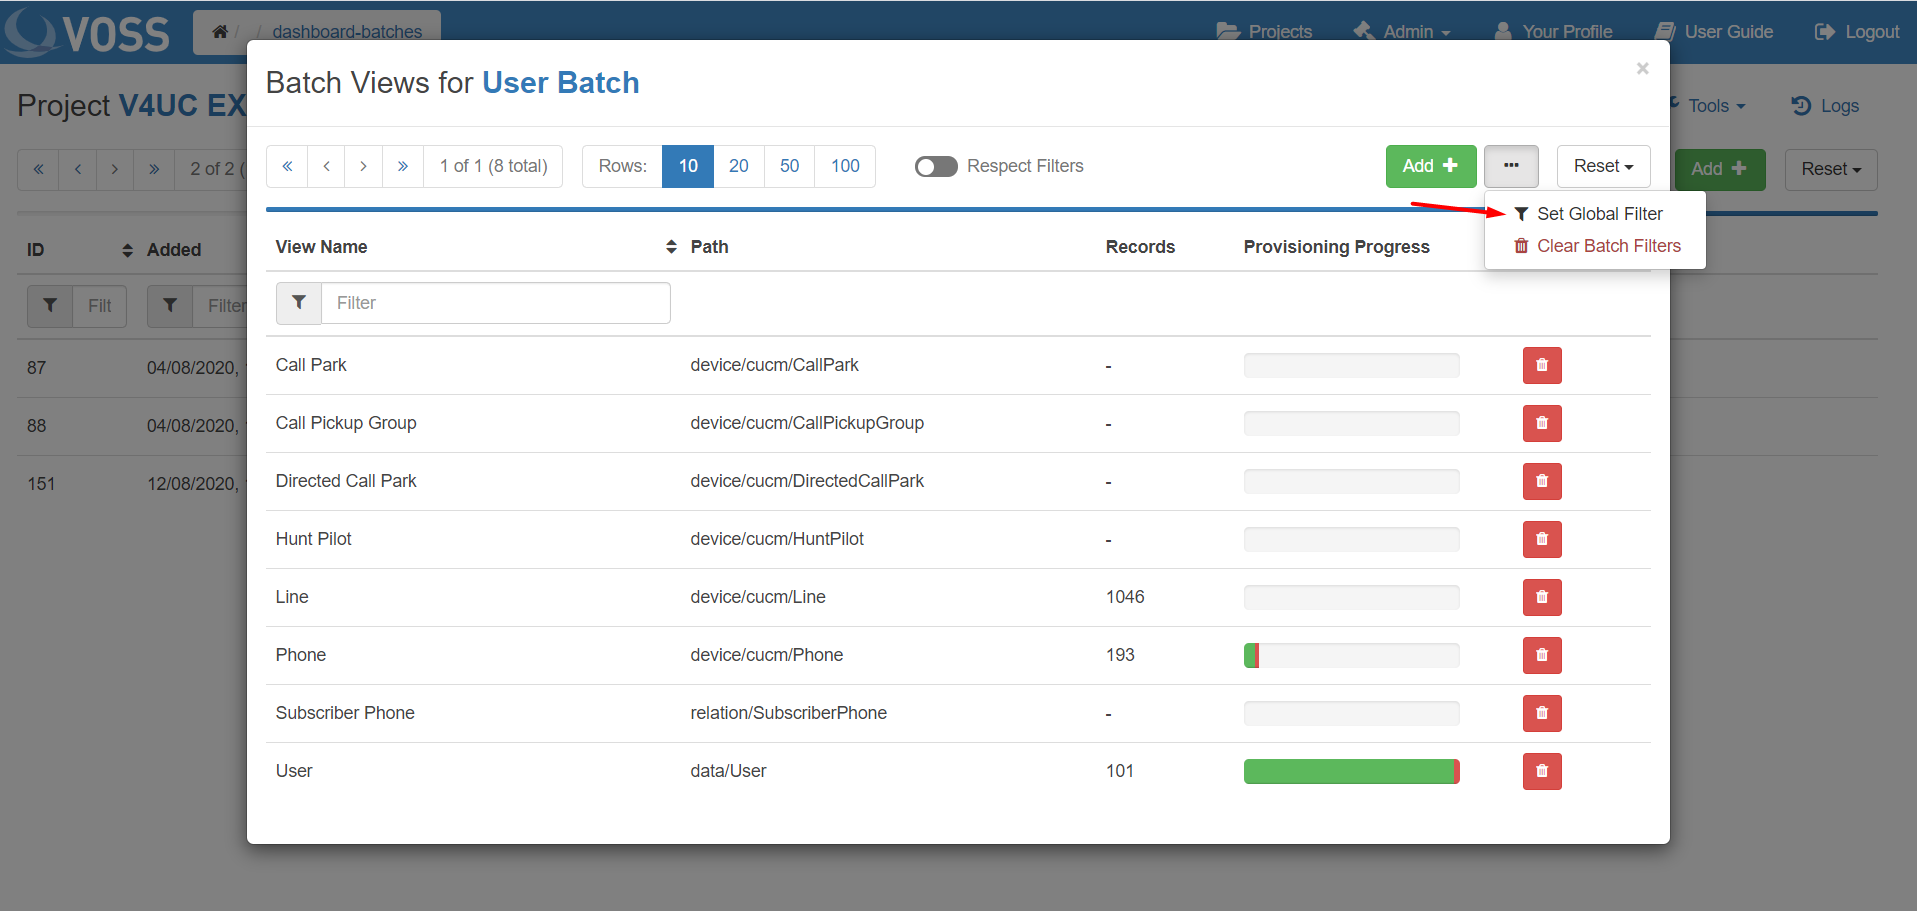This screenshot has height=911, width=1917.
Task: Click the User provisioning progress bar
Action: (1350, 771)
